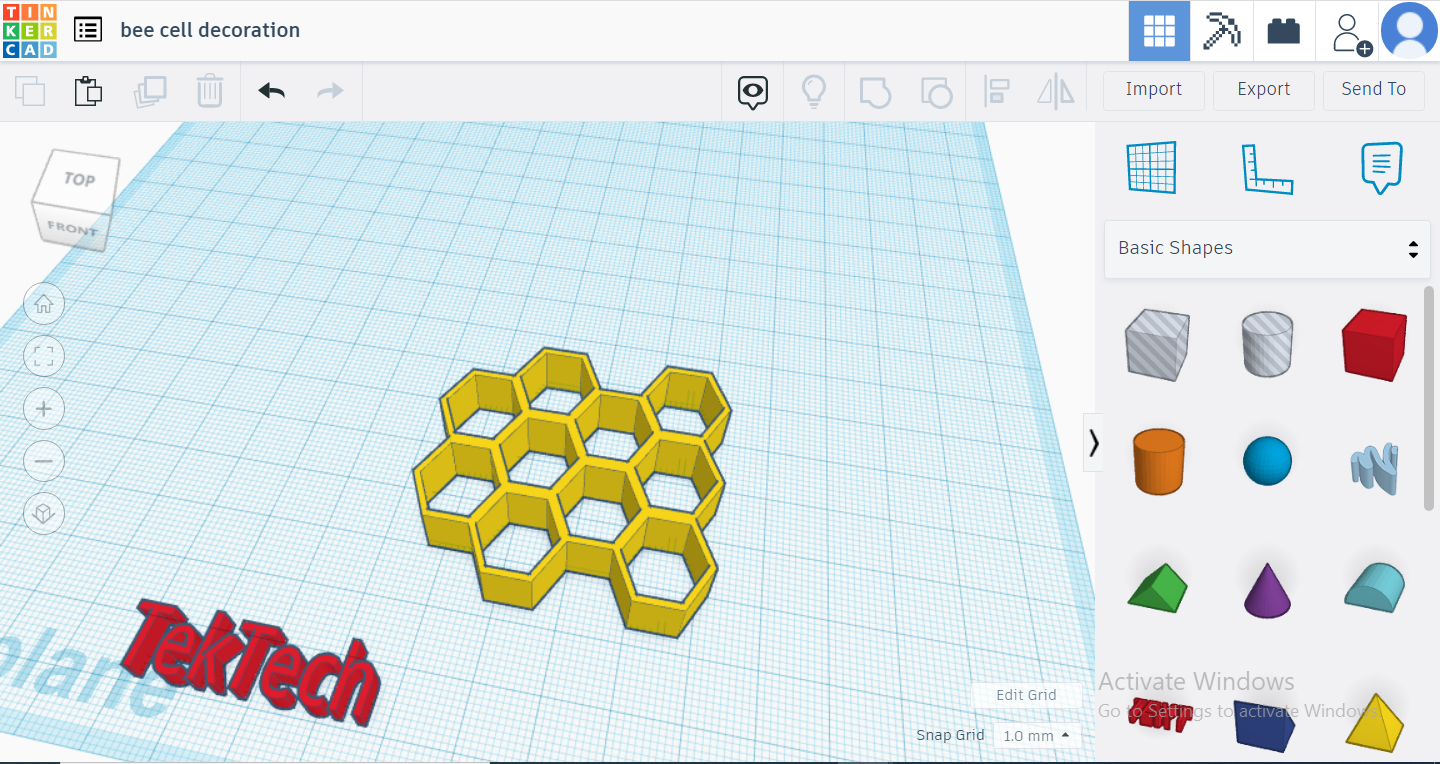1440x764 pixels.
Task: Select the teal Round Roof shape
Action: [x=1375, y=586]
